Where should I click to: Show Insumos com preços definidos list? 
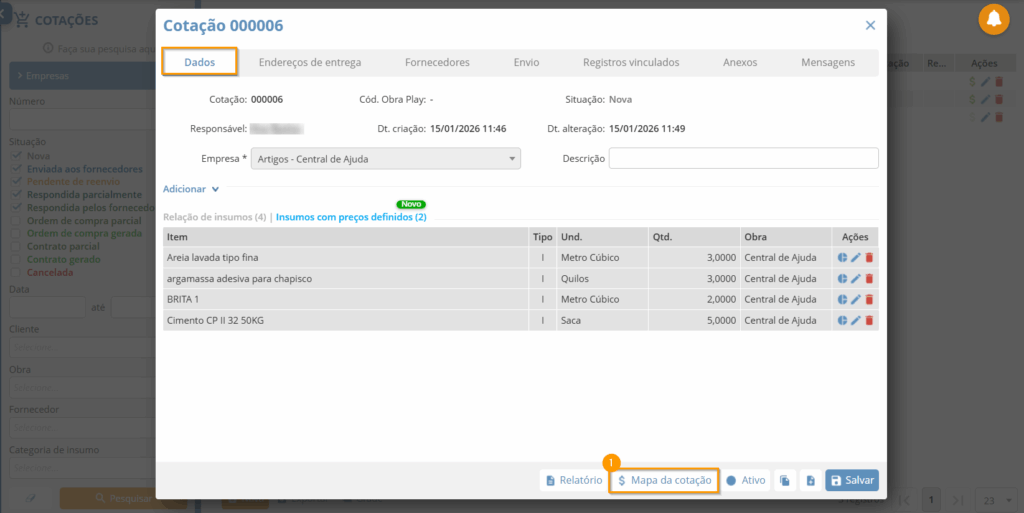351,217
